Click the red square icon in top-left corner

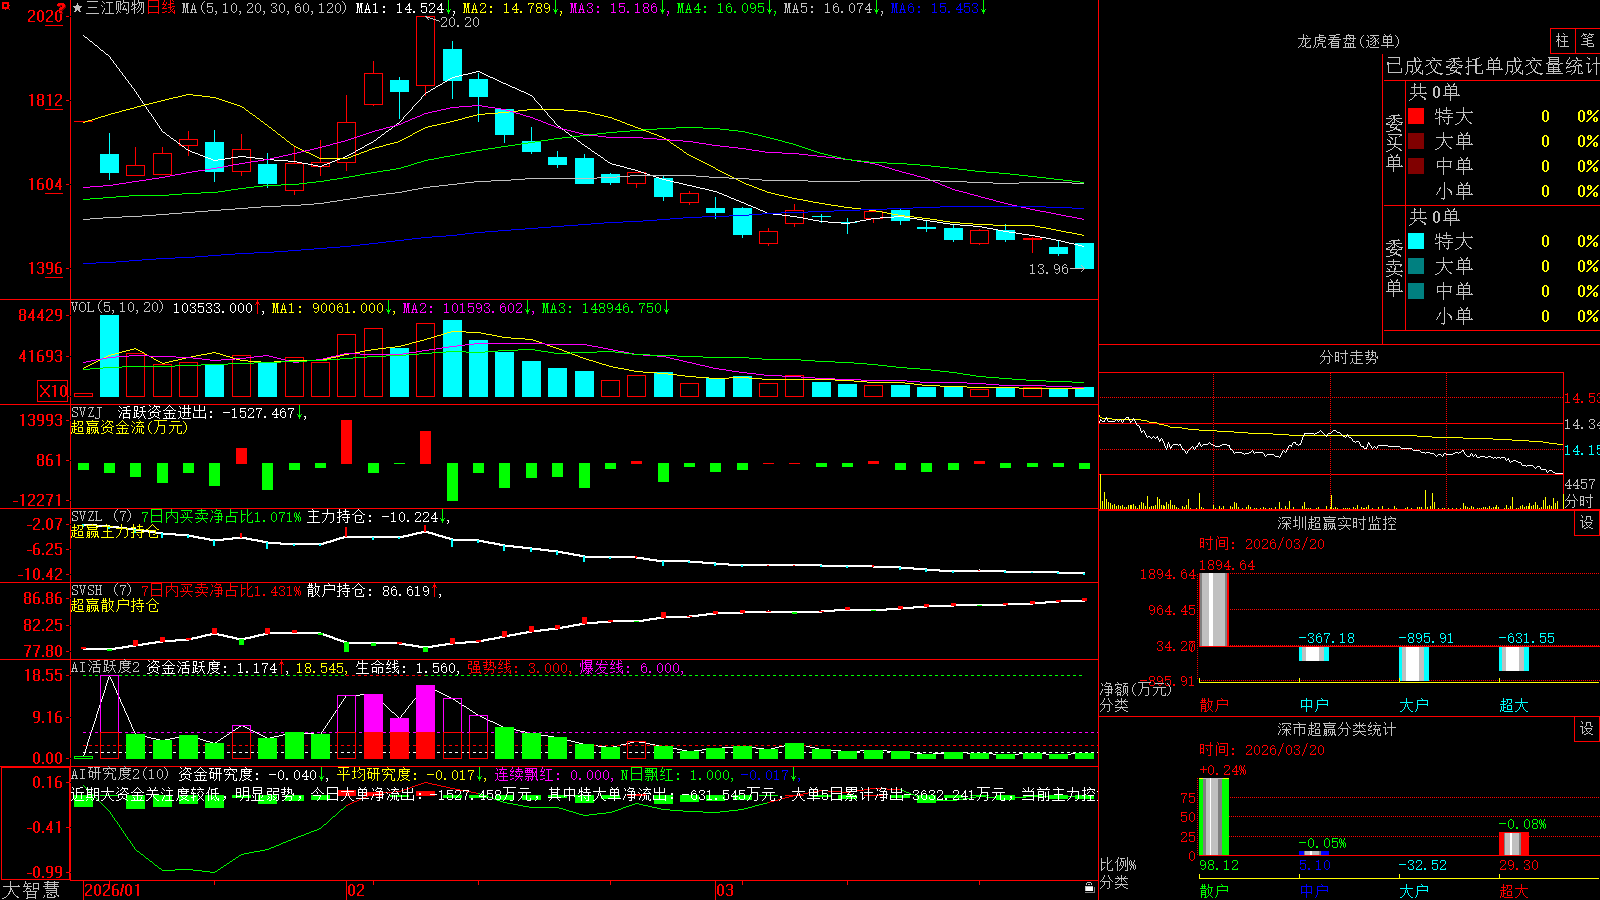(x=5, y=5)
